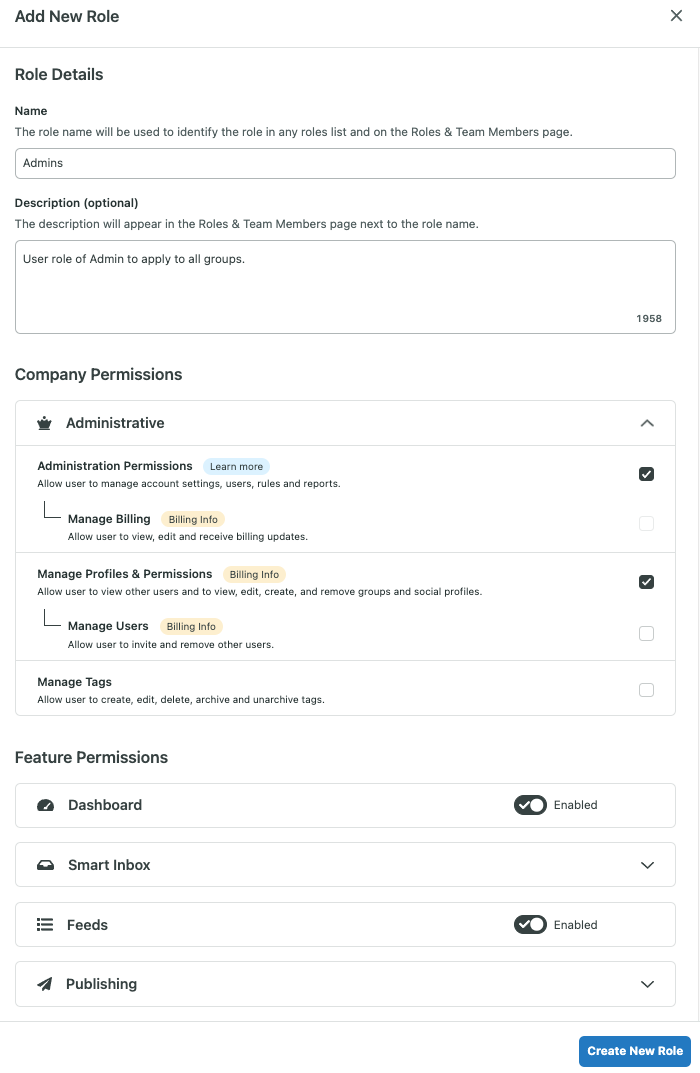
Task: Check the Manage Users checkbox
Action: pyautogui.click(x=646, y=634)
